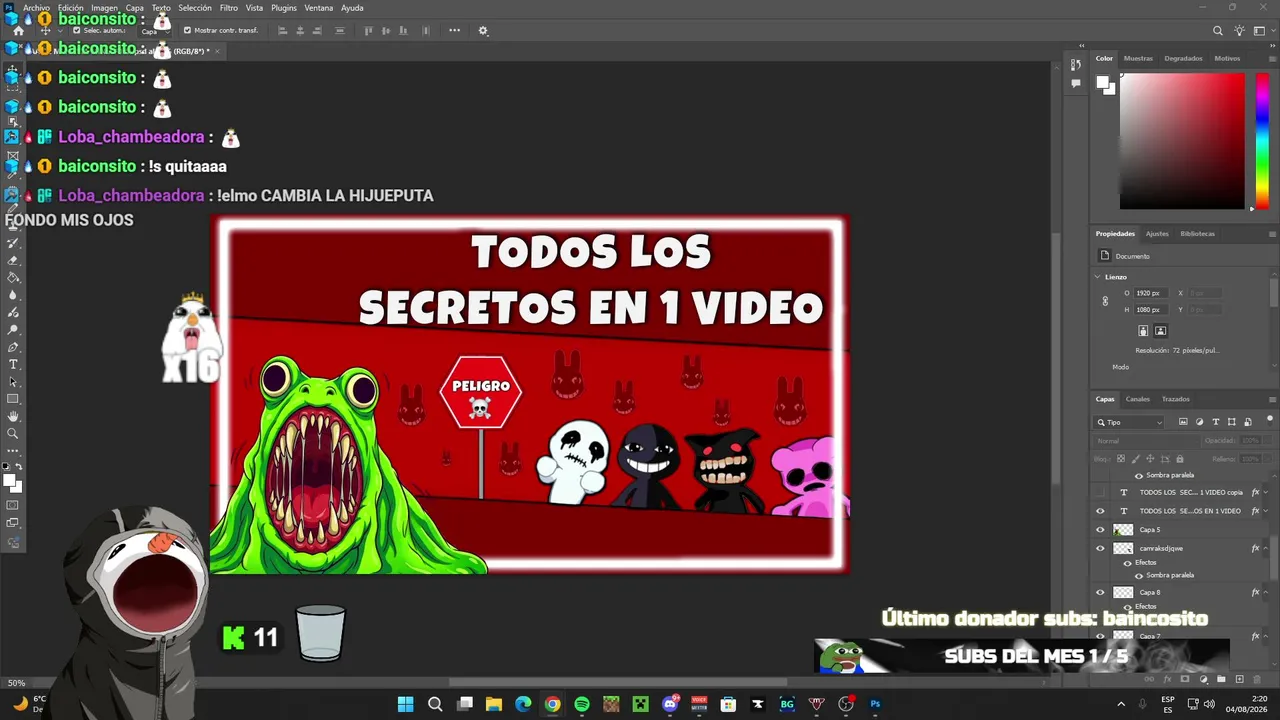Show the hidden 'TODOS LOS SEC... 1 VIDEO copia' layer
The image size is (1280, 720).
(1100, 493)
